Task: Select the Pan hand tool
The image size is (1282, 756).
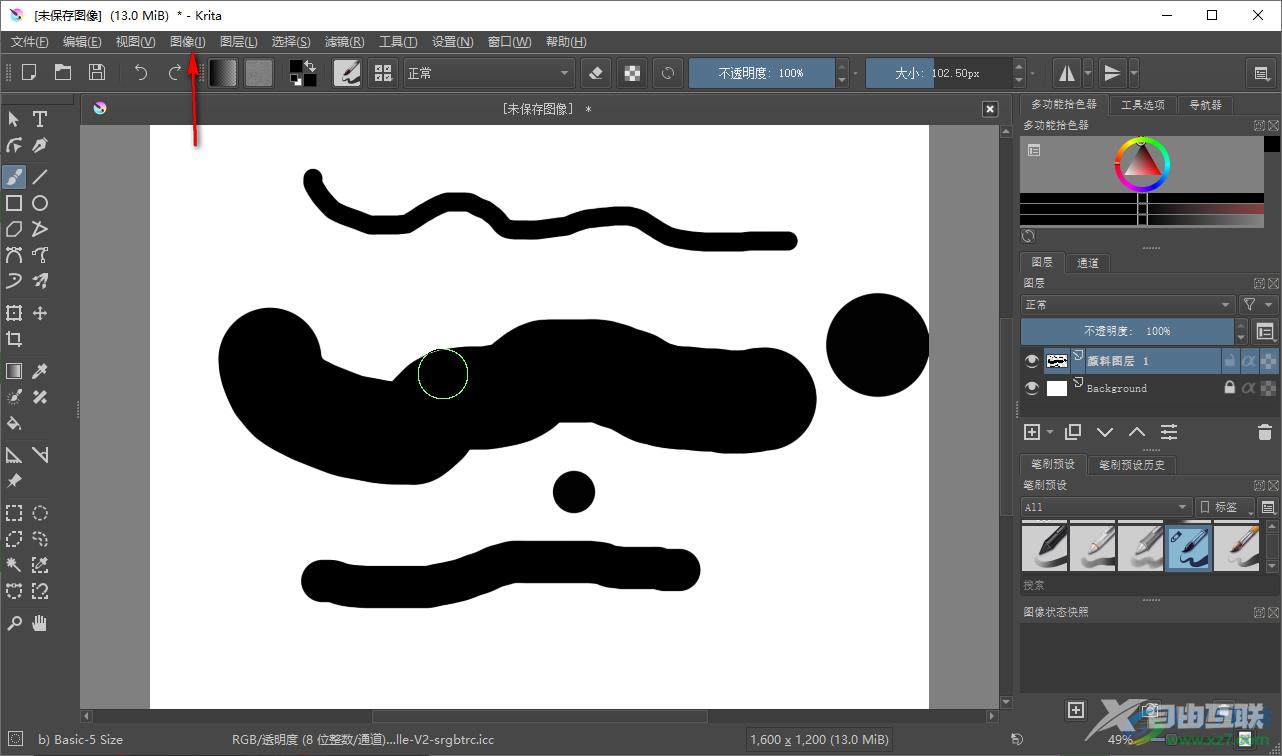Action: coord(40,623)
